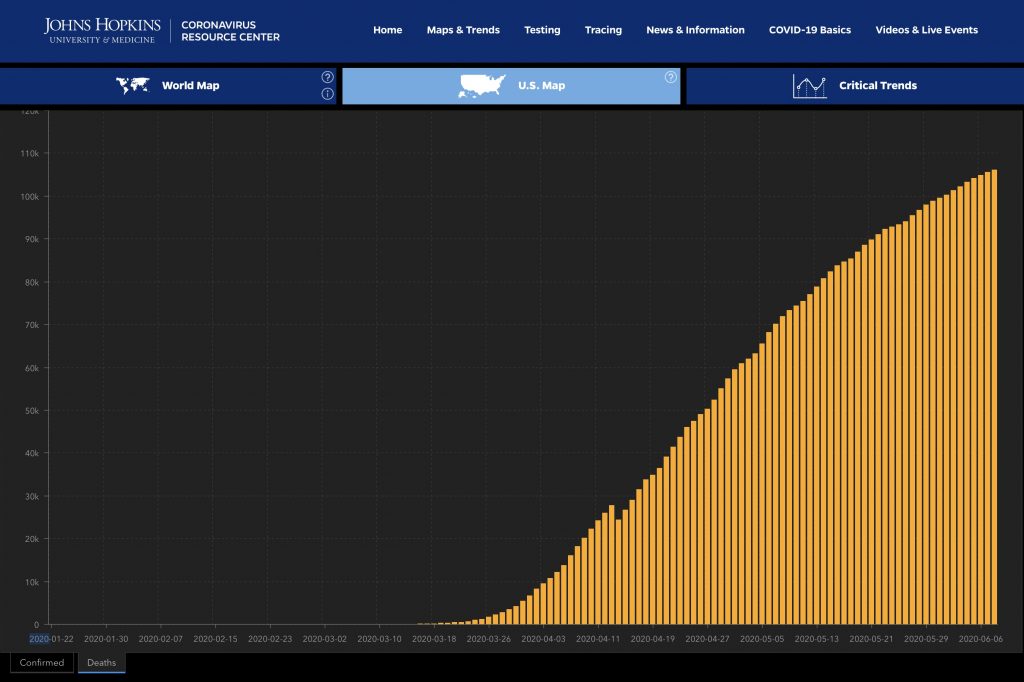
Task: Click the Critical Trends line chart icon
Action: click(809, 86)
